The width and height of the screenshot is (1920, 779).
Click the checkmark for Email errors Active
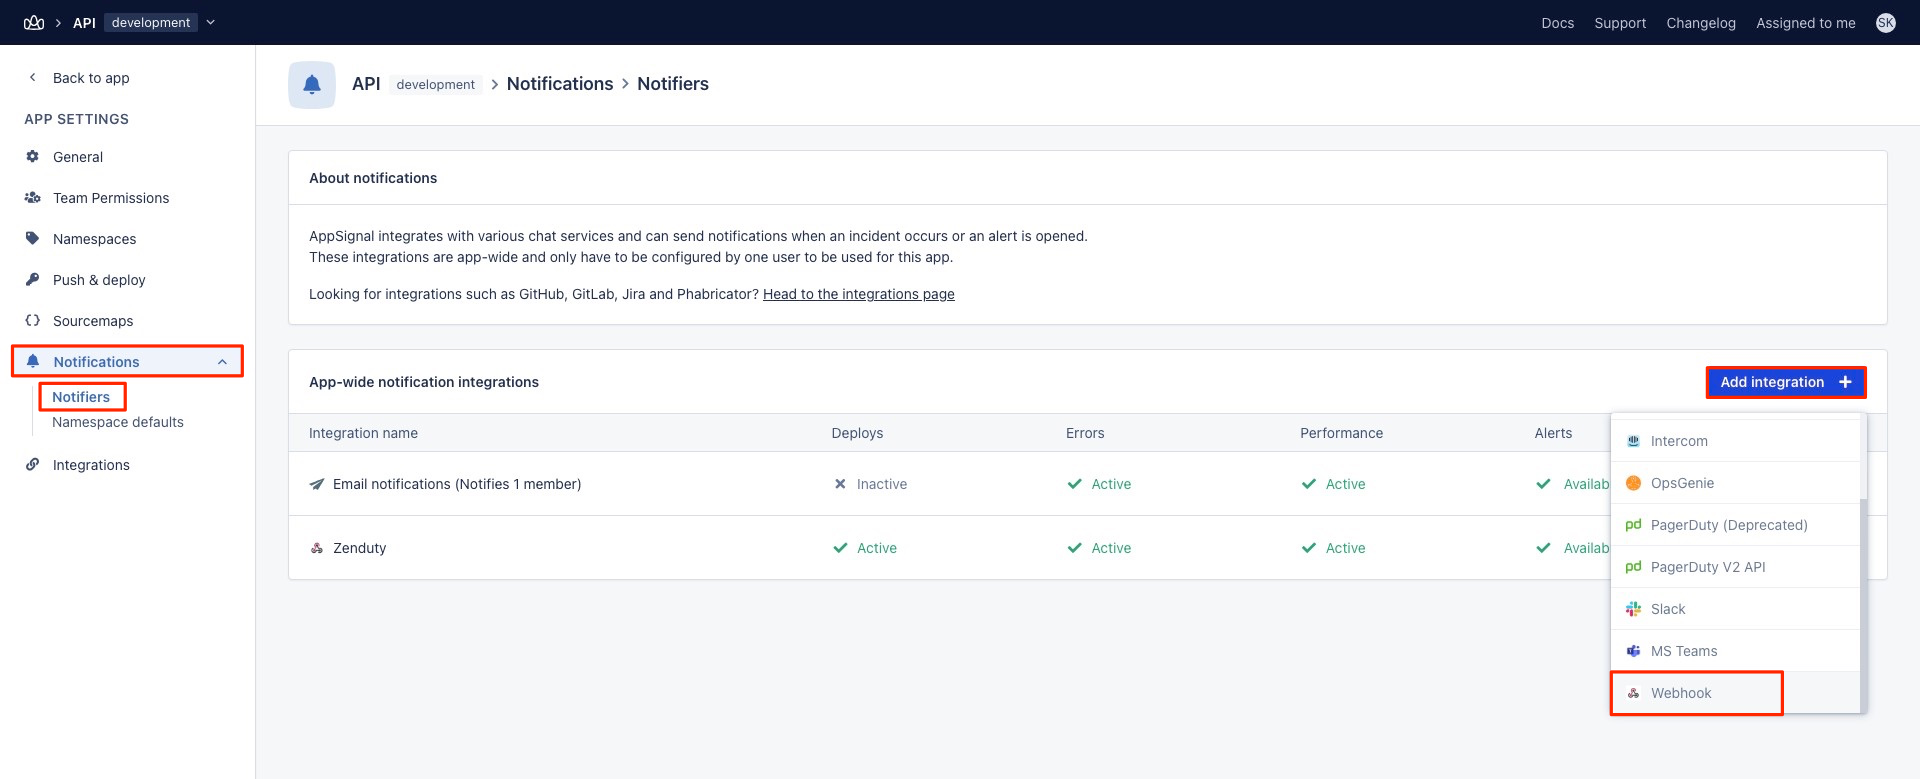point(1074,484)
